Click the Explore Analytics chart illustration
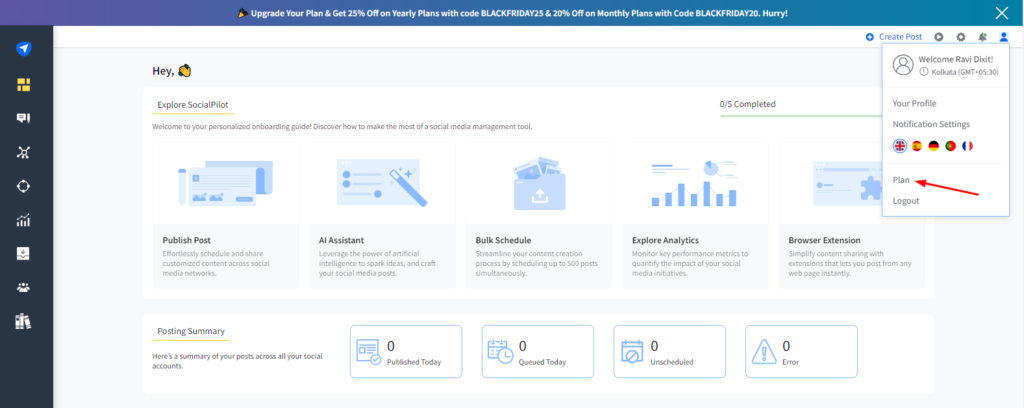The image size is (1024, 408). [x=695, y=183]
